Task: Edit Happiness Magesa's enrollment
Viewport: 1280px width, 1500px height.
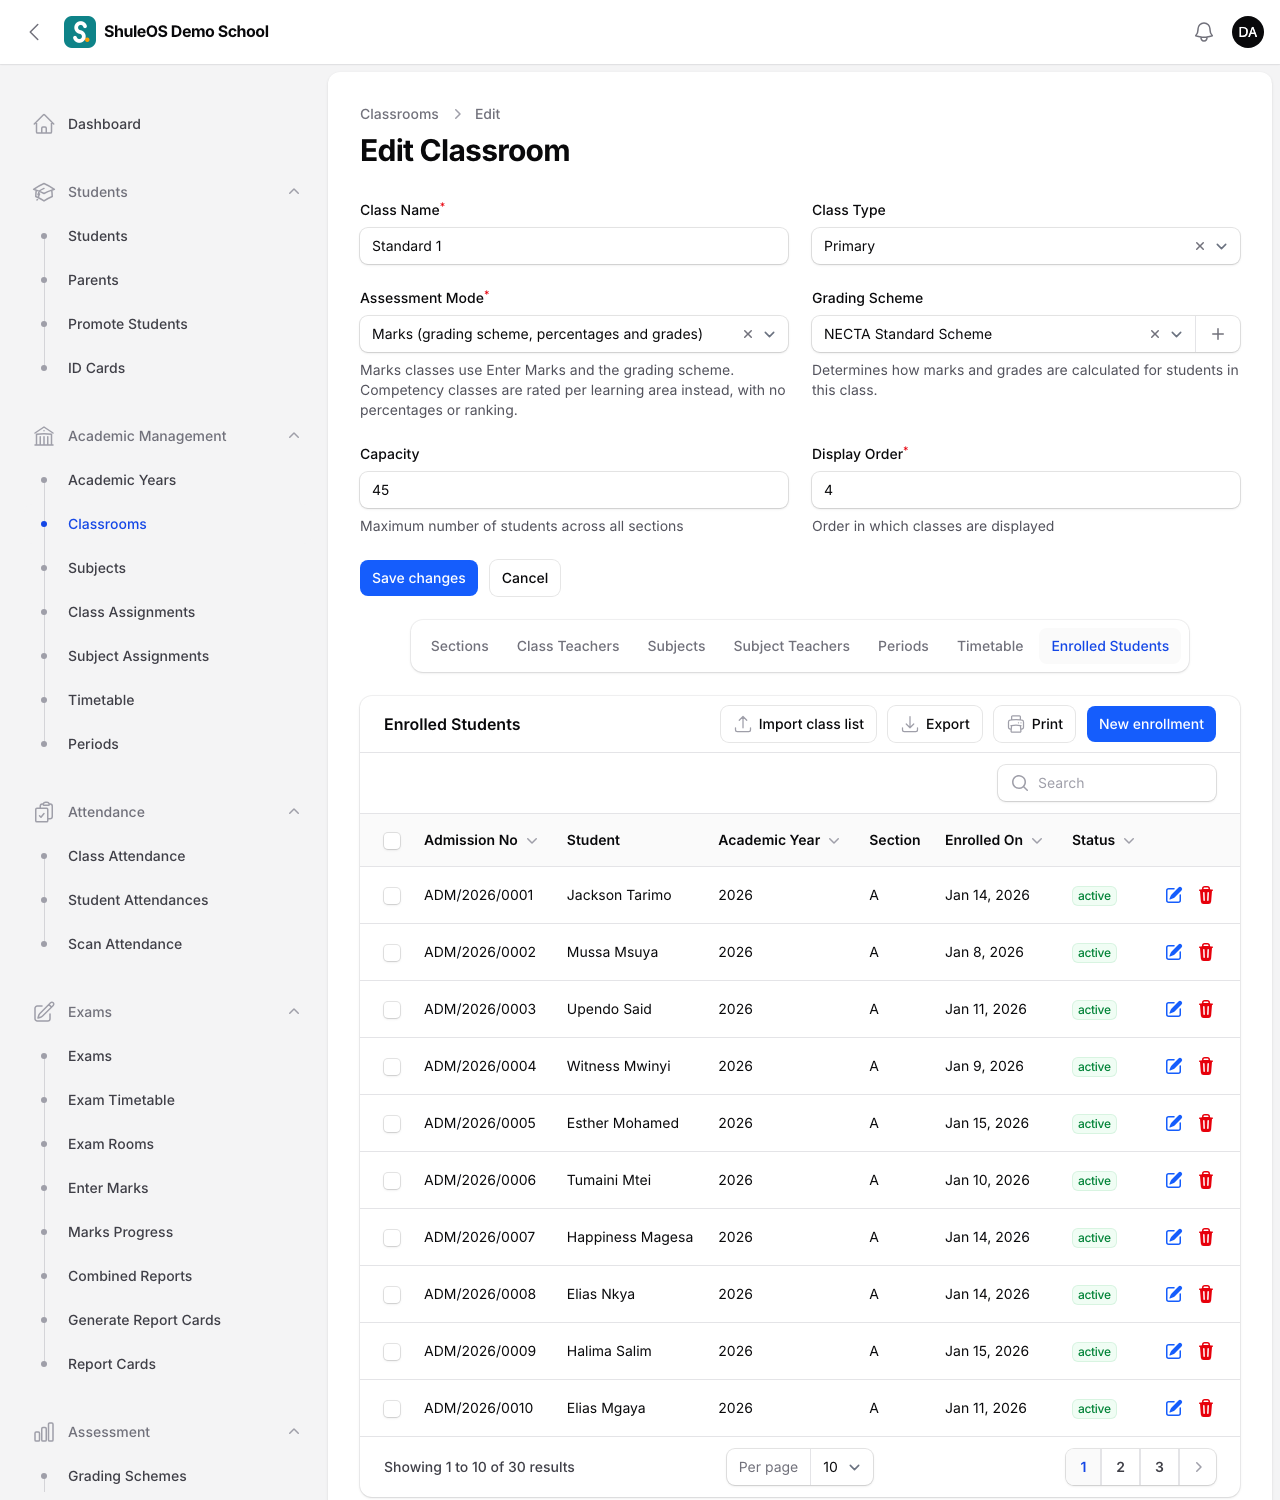Action: [x=1174, y=1237]
